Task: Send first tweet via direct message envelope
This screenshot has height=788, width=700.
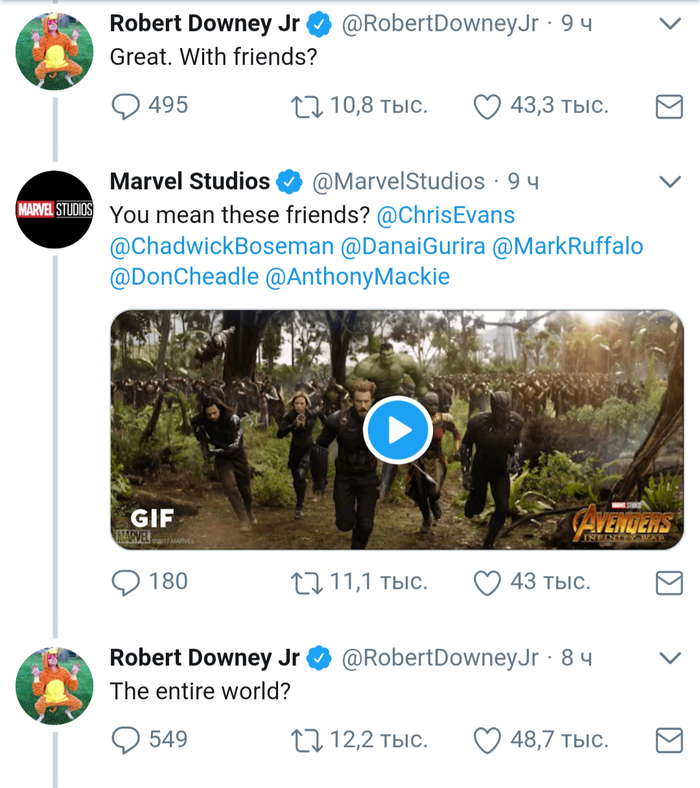Action: click(668, 106)
